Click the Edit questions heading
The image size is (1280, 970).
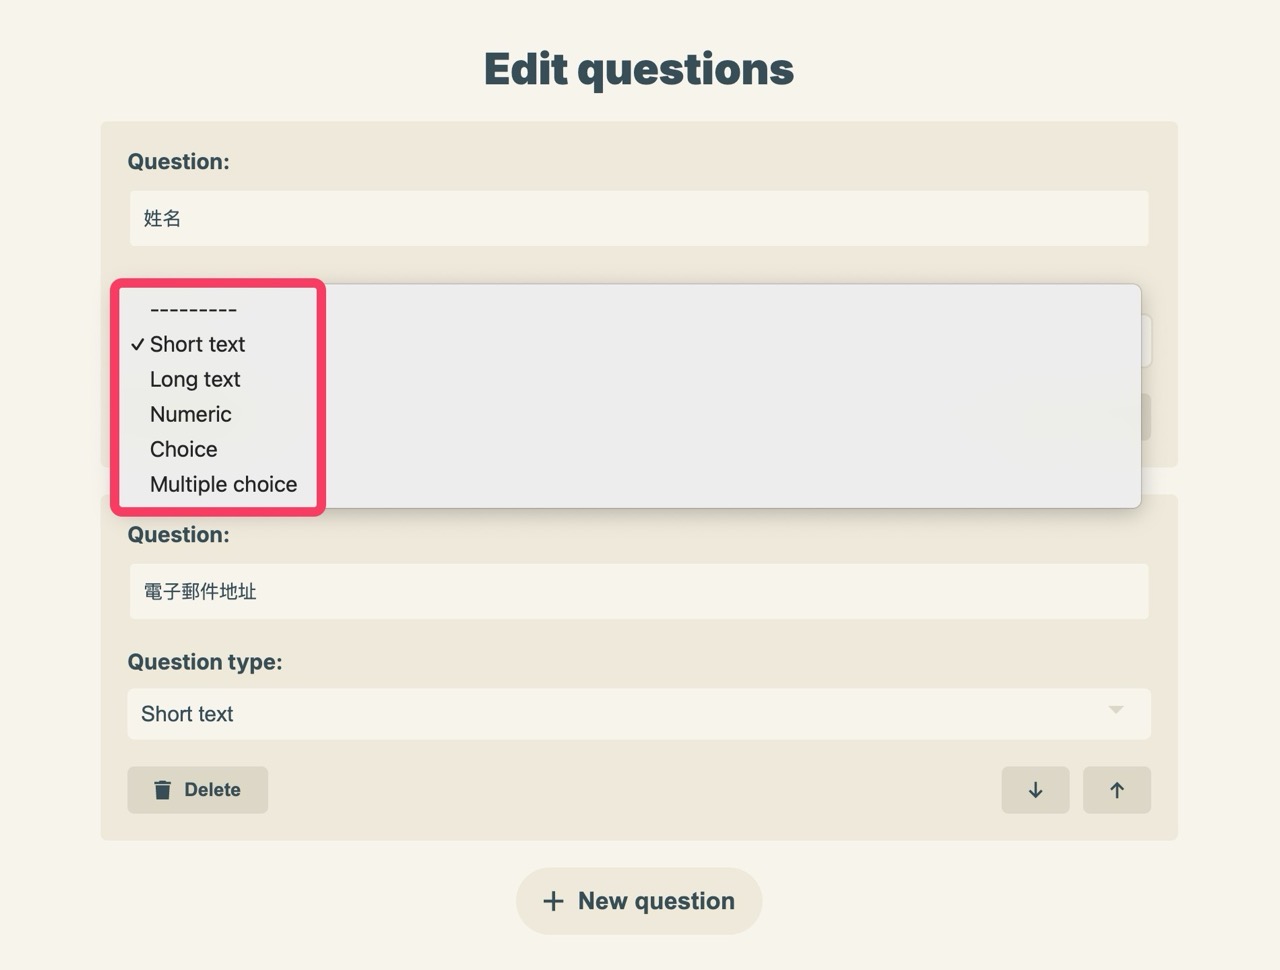pos(639,69)
